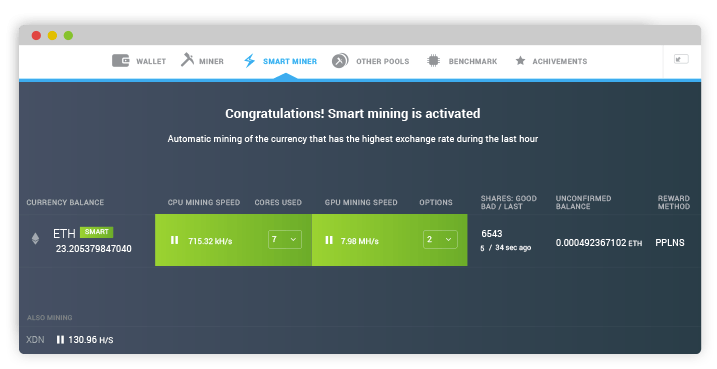Click the ETH currency label
The image size is (717, 369).
64,234
